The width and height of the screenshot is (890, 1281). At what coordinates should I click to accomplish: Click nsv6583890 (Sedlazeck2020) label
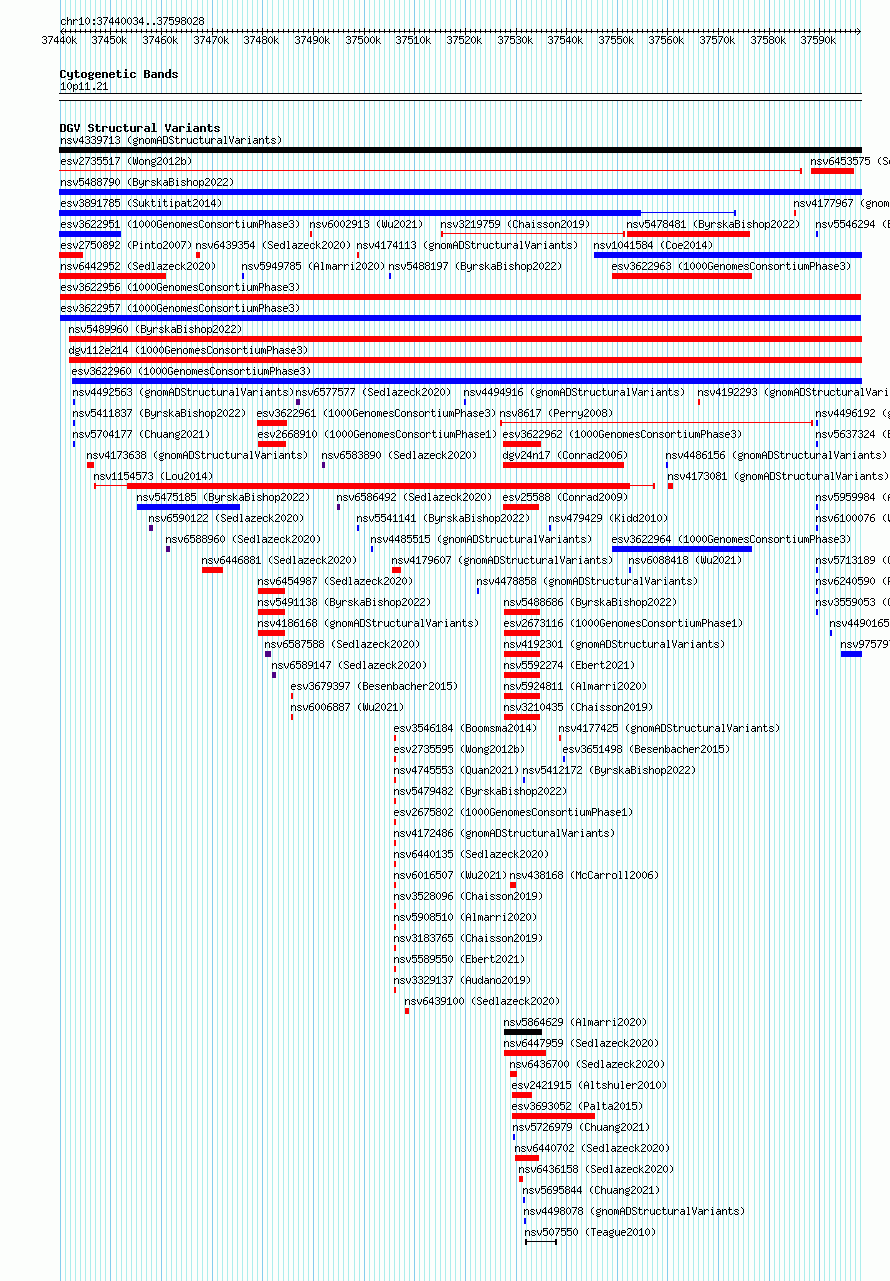(399, 455)
